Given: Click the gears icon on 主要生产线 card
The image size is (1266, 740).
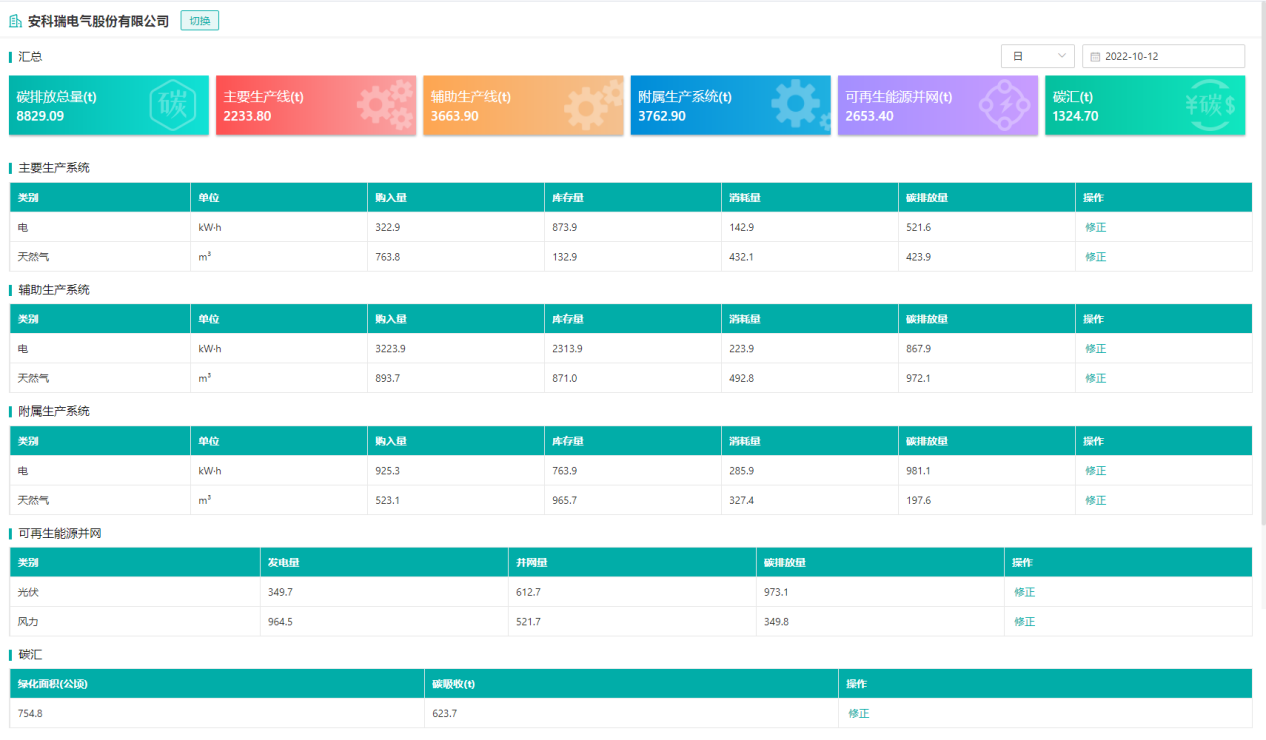Looking at the screenshot, I should pyautogui.click(x=386, y=104).
